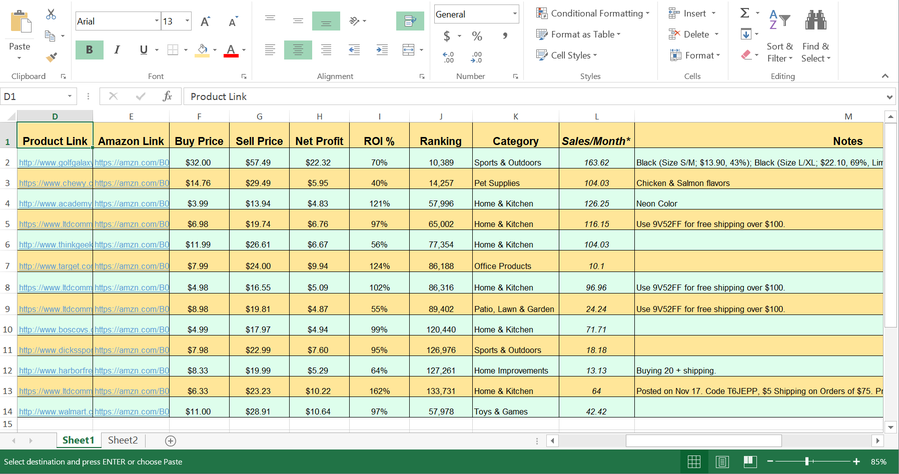Decrease the cell indent
This screenshot has width=899, height=474.
(354, 50)
